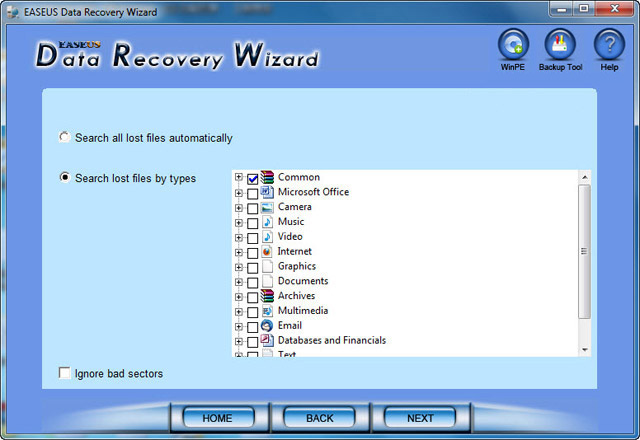Click the Archives file type icon

[267, 296]
